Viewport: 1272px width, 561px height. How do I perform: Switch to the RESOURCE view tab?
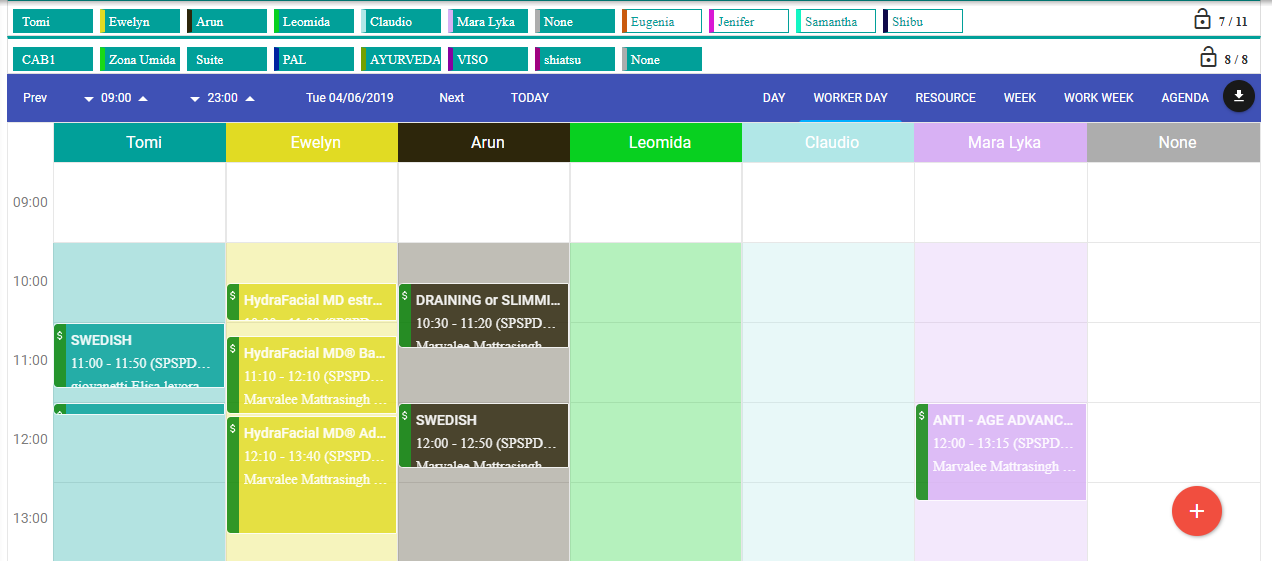944,98
